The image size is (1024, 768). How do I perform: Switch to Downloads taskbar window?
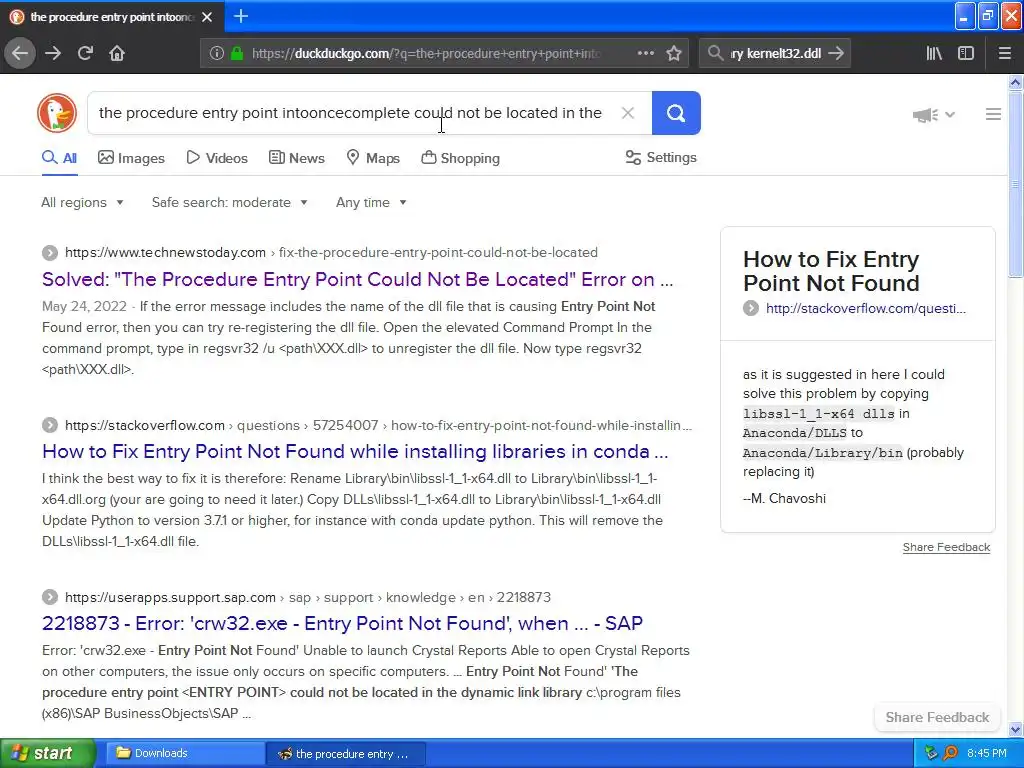(x=185, y=753)
